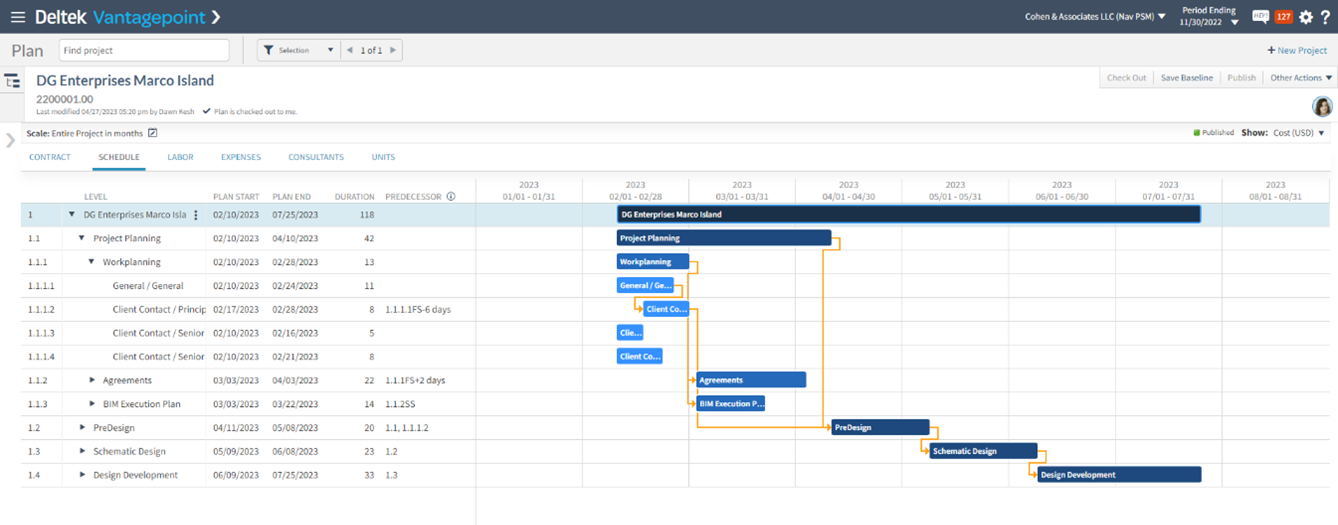Open the hamburger navigation menu
This screenshot has height=525, width=1338.
(x=17, y=17)
